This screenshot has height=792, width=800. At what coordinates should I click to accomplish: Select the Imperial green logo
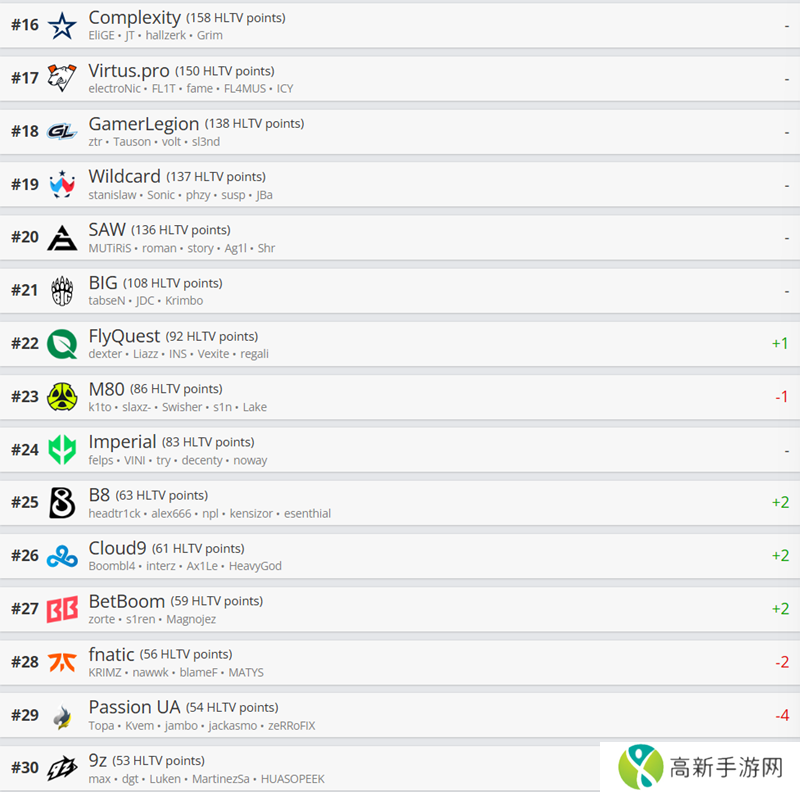[x=62, y=450]
